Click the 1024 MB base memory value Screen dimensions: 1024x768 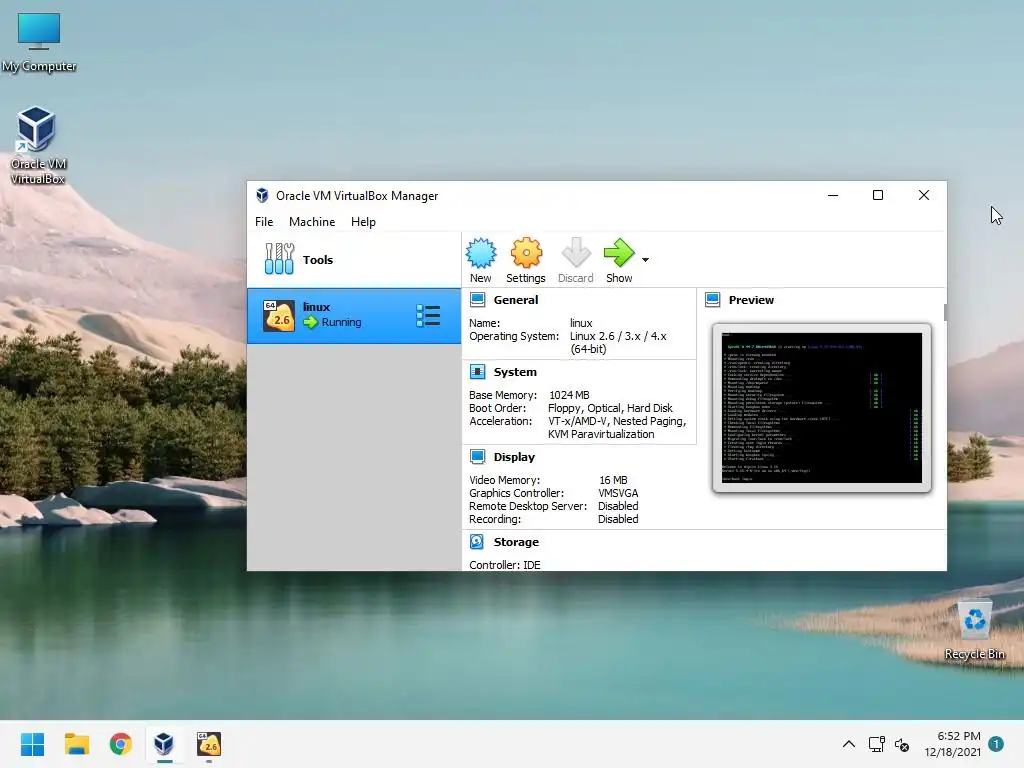click(x=569, y=395)
